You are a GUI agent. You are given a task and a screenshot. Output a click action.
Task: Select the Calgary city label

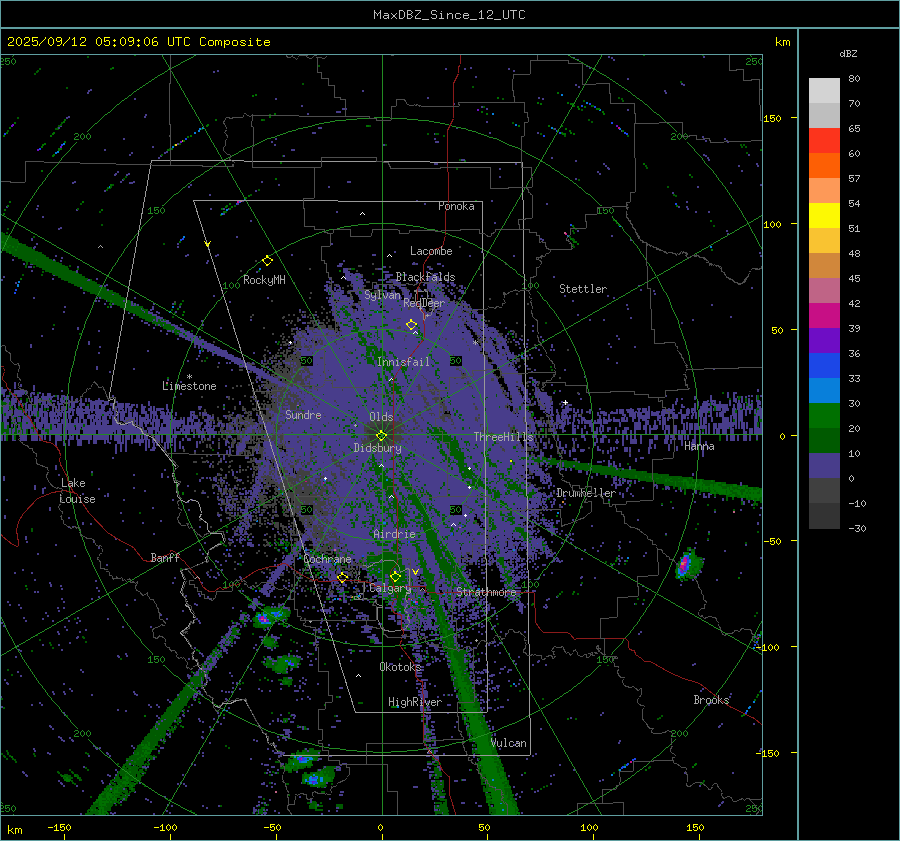[390, 588]
